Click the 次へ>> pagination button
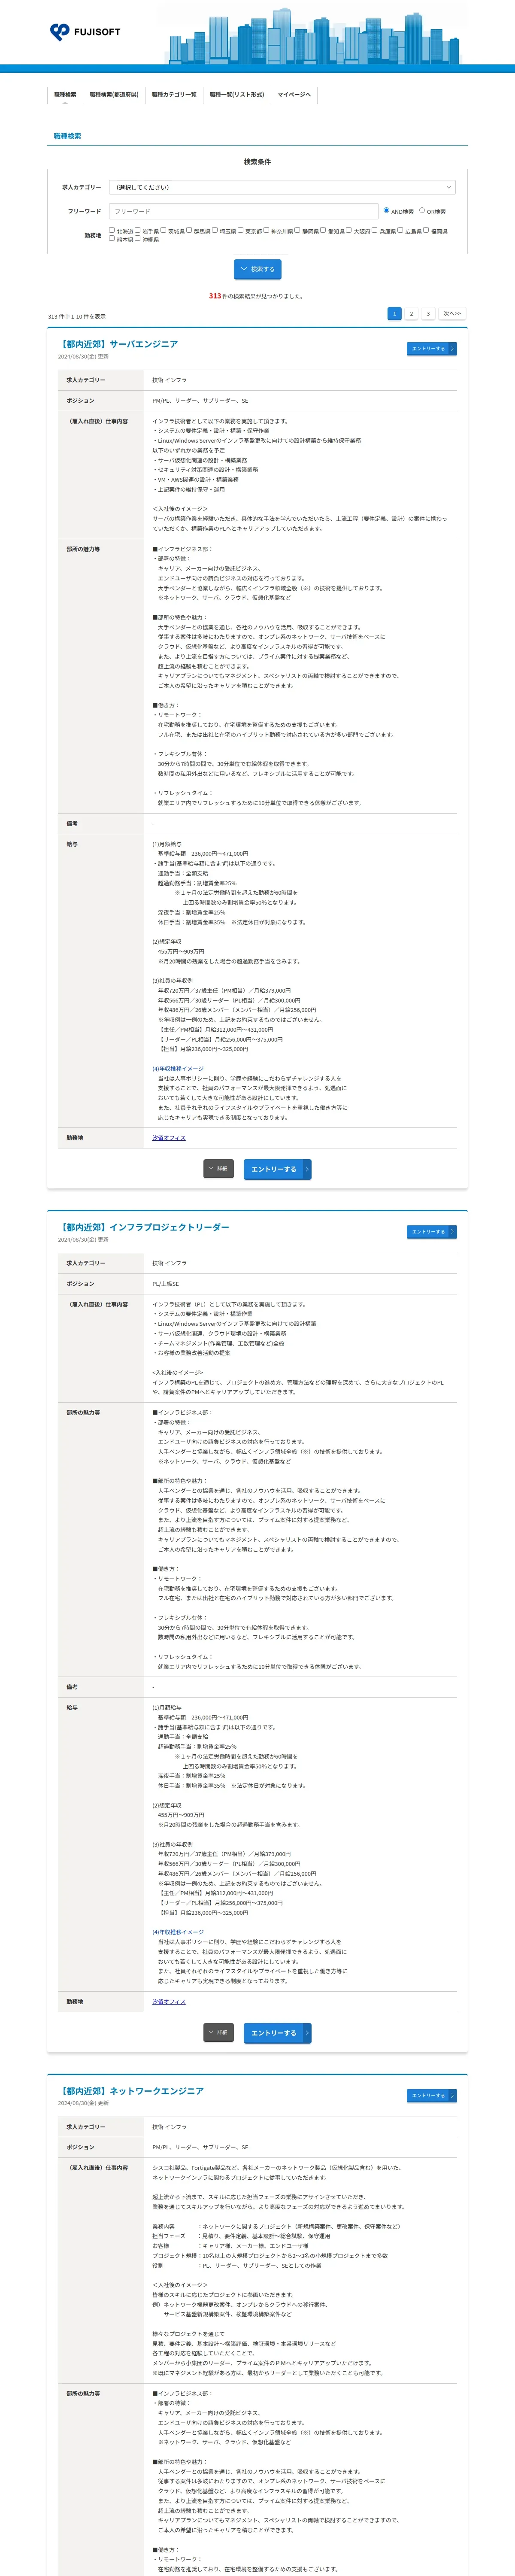 [452, 313]
